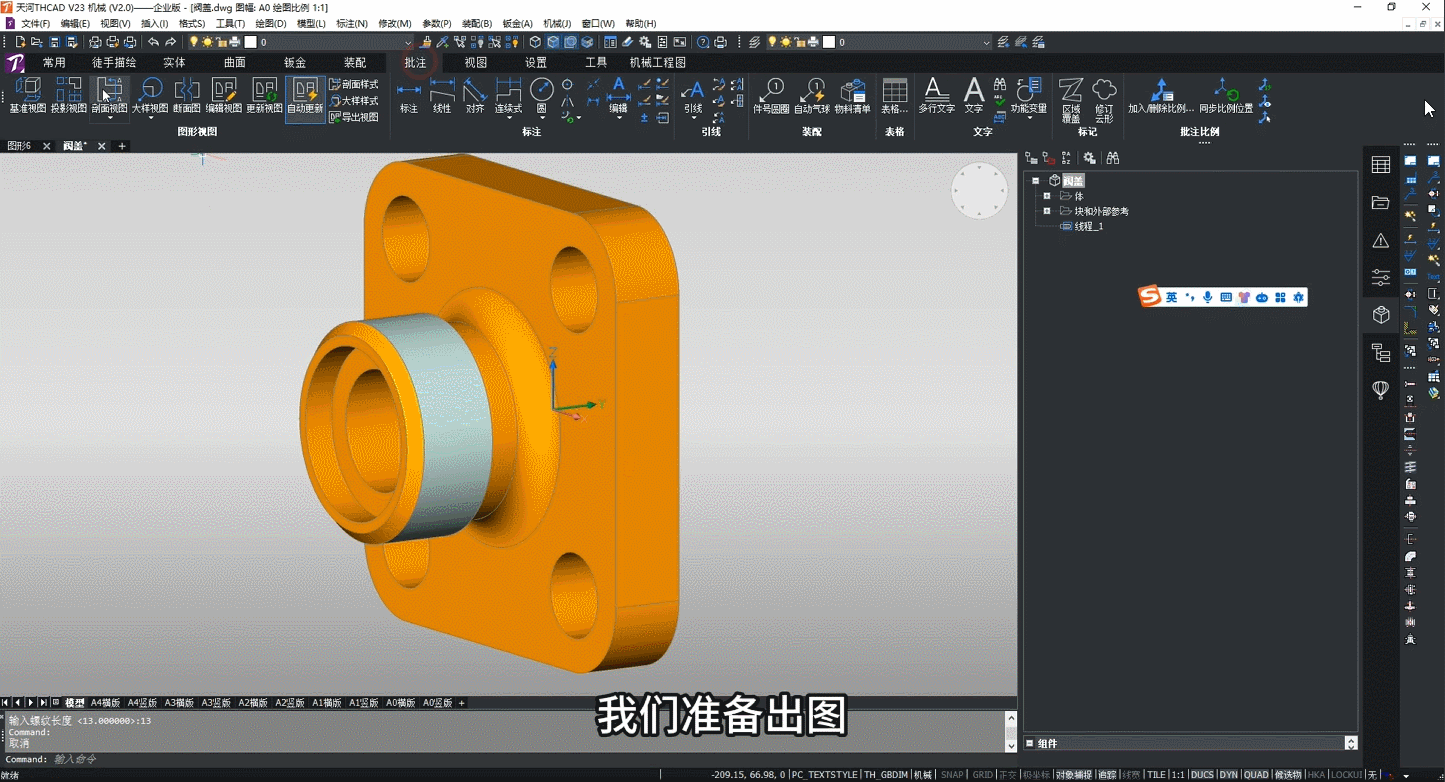The height and width of the screenshot is (782, 1445).
Task: Open the 标注(N) menu
Action: click(x=352, y=23)
